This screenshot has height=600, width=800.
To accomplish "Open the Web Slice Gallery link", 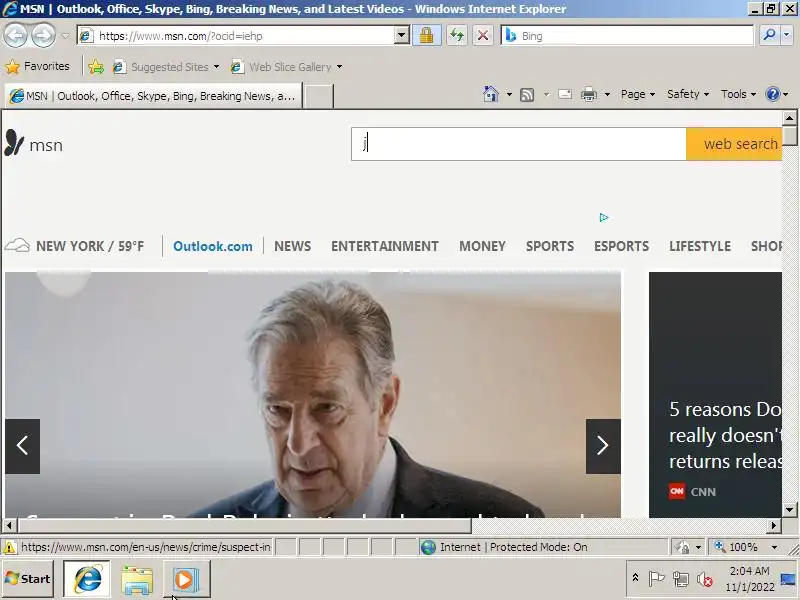I will coord(286,67).
